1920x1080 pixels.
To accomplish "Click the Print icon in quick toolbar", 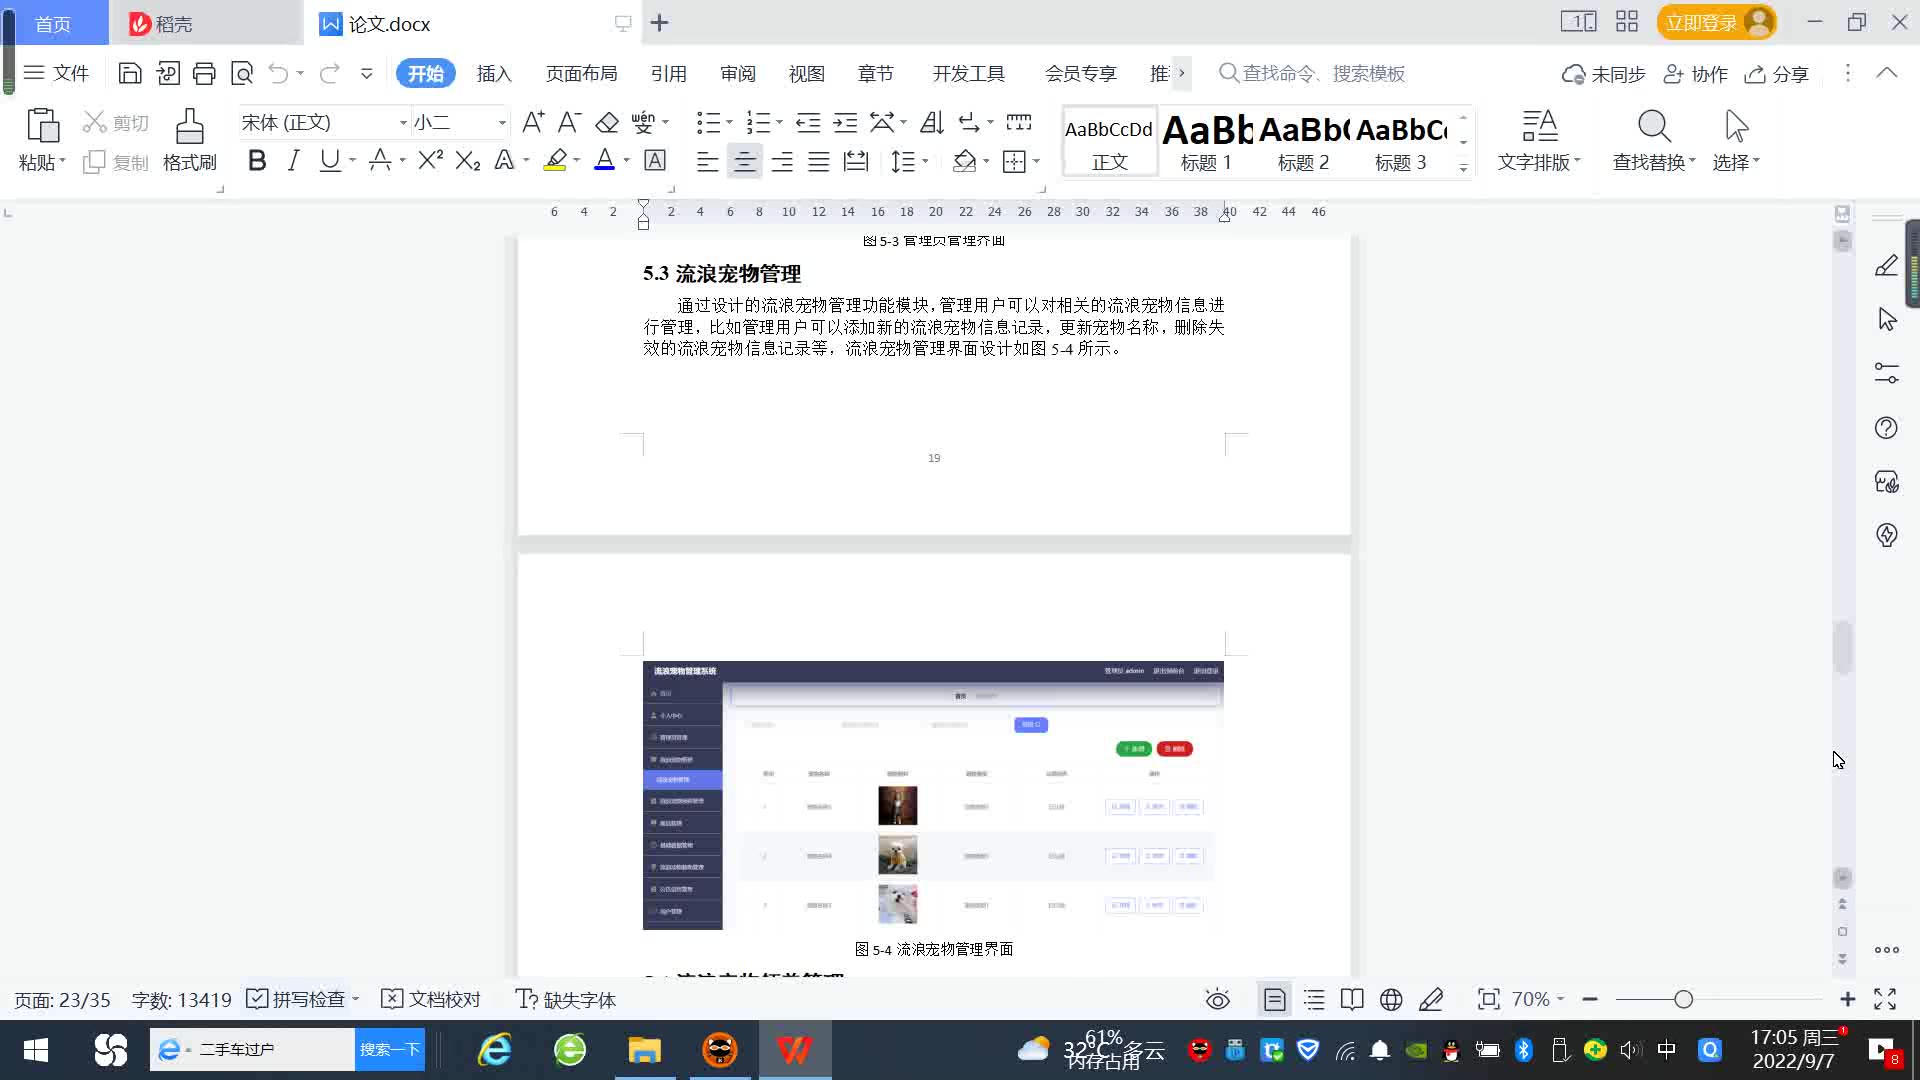I will (204, 73).
